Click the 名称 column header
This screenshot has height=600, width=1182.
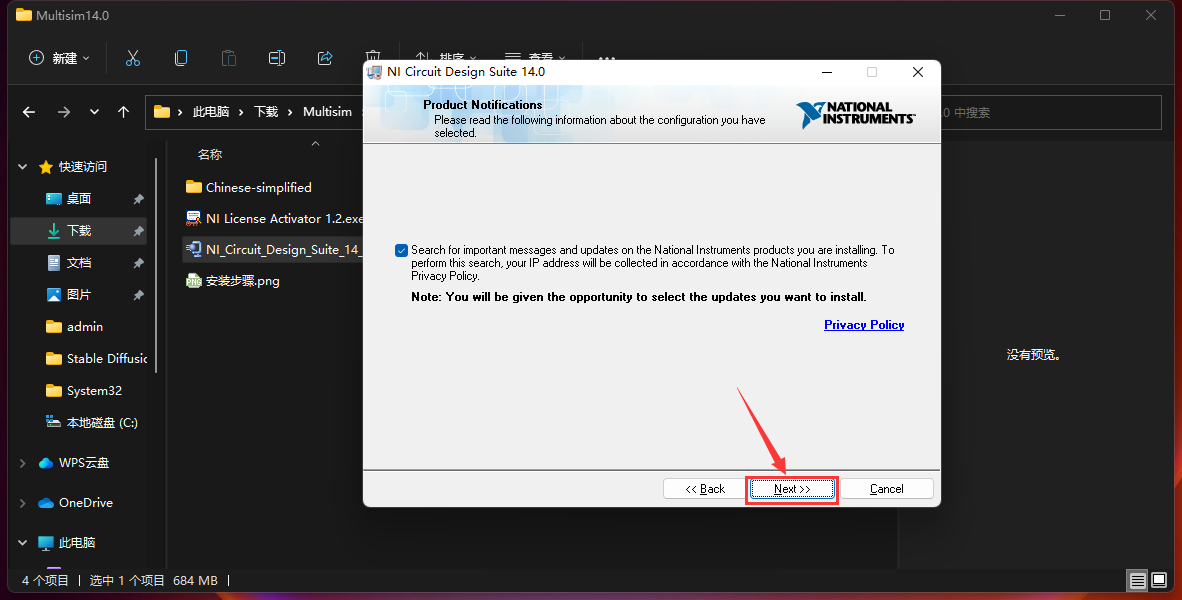coord(210,155)
